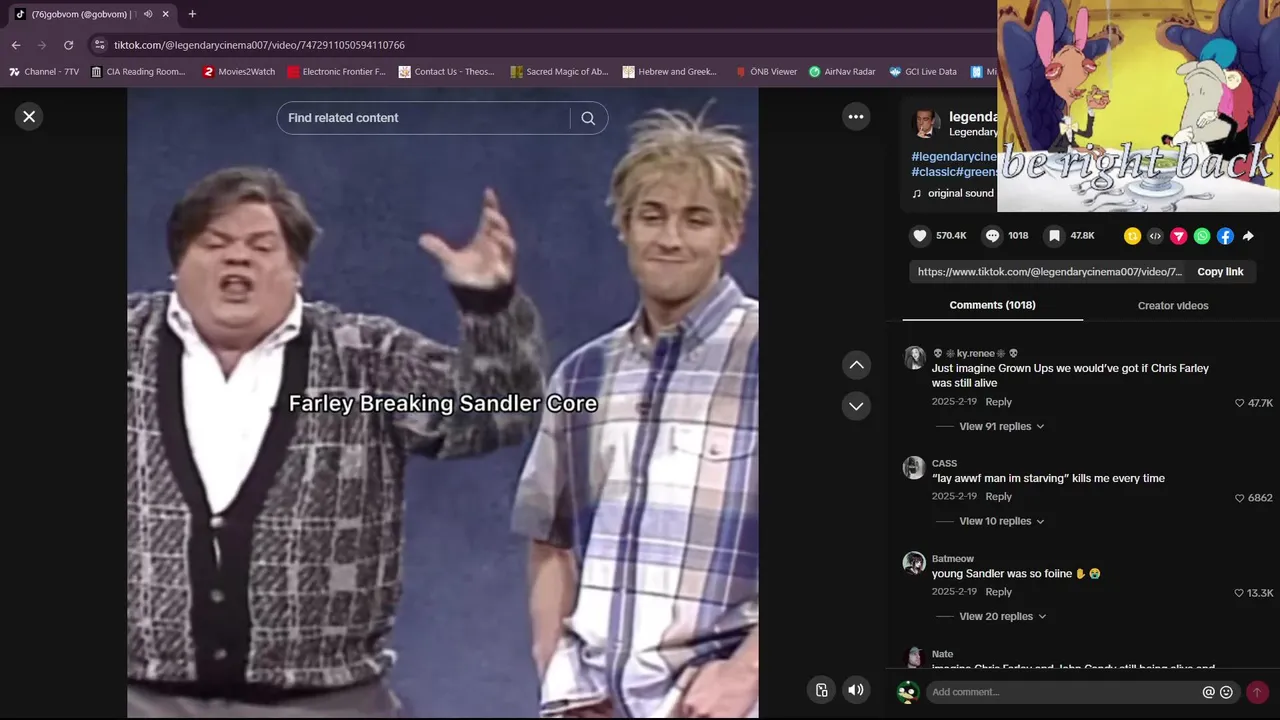Like Batmeow's comment with 13.3K heart
This screenshot has width=1280, height=720.
pos(1240,593)
